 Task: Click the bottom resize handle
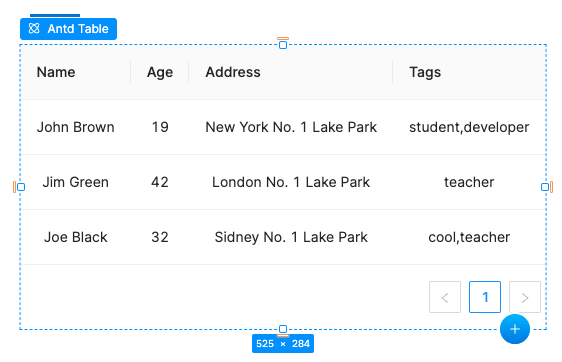[x=283, y=329]
